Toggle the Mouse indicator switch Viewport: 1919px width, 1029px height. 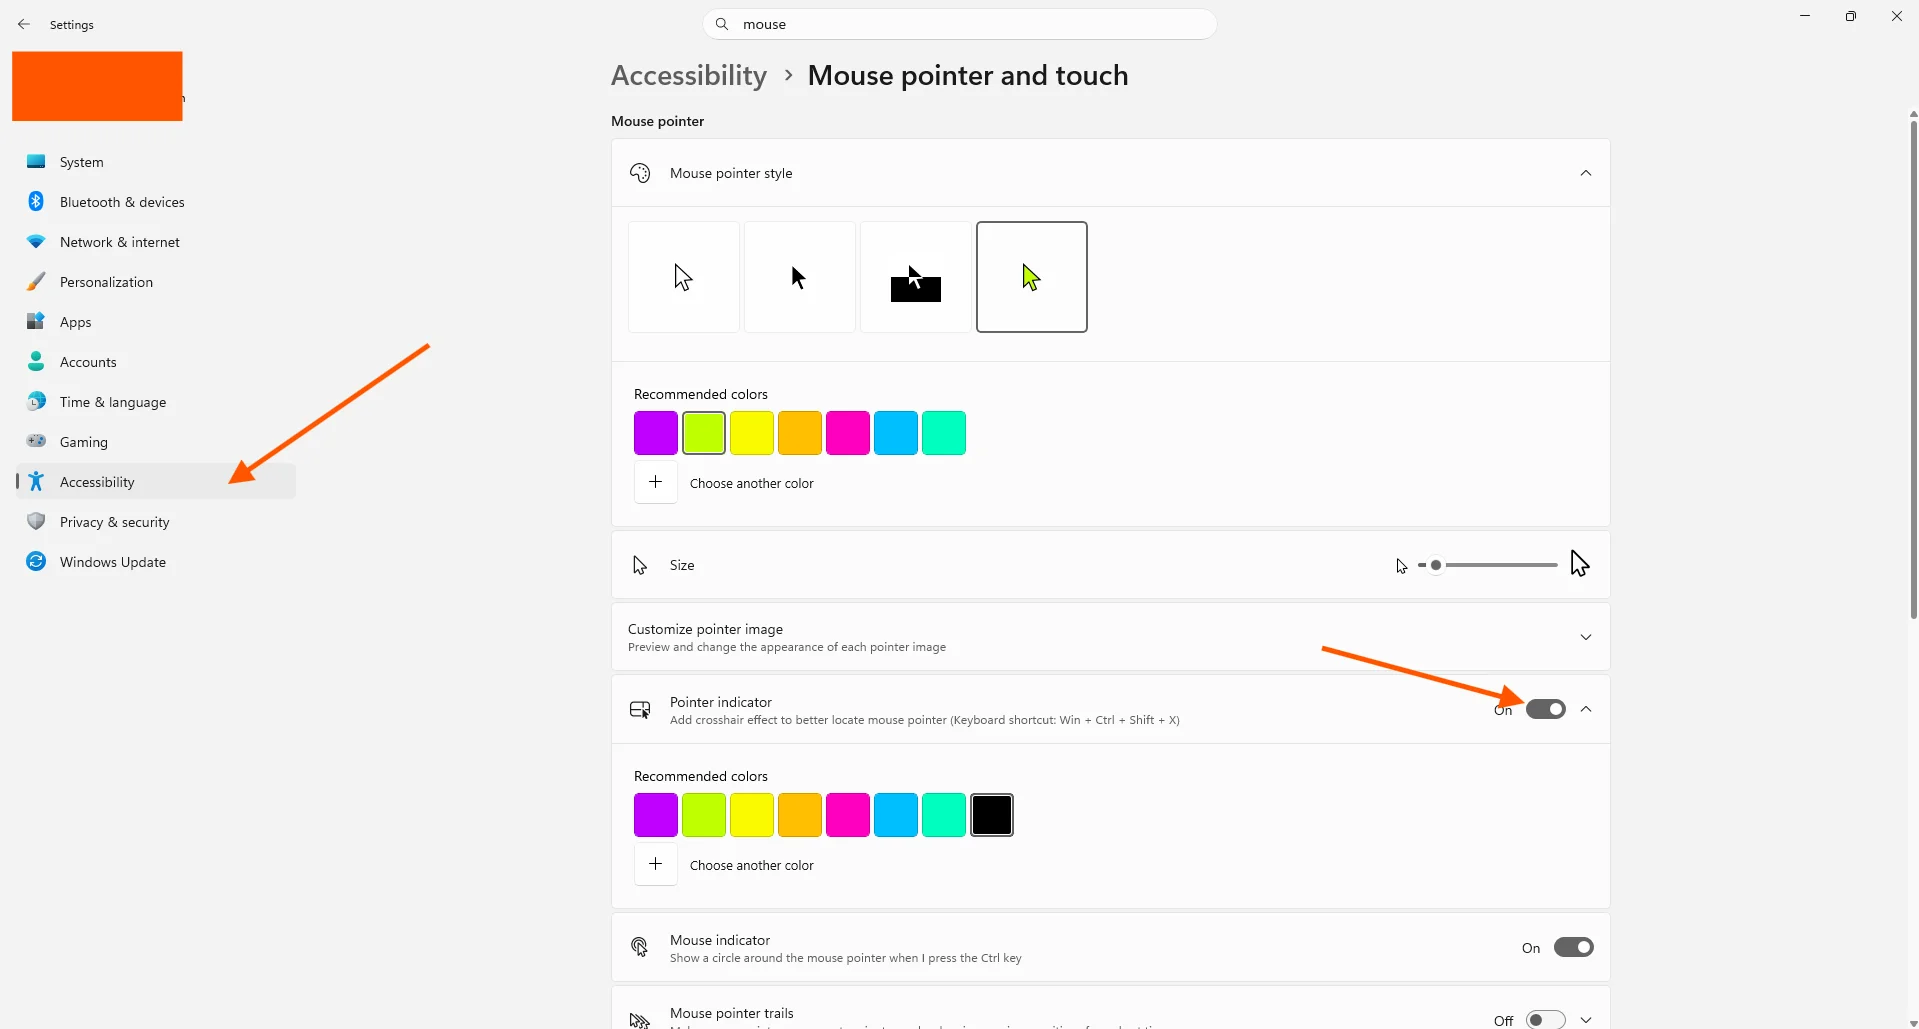tap(1574, 947)
